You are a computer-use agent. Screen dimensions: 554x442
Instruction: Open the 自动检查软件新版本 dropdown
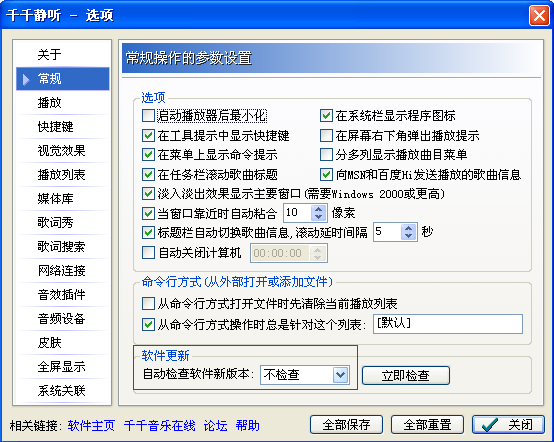coord(340,375)
